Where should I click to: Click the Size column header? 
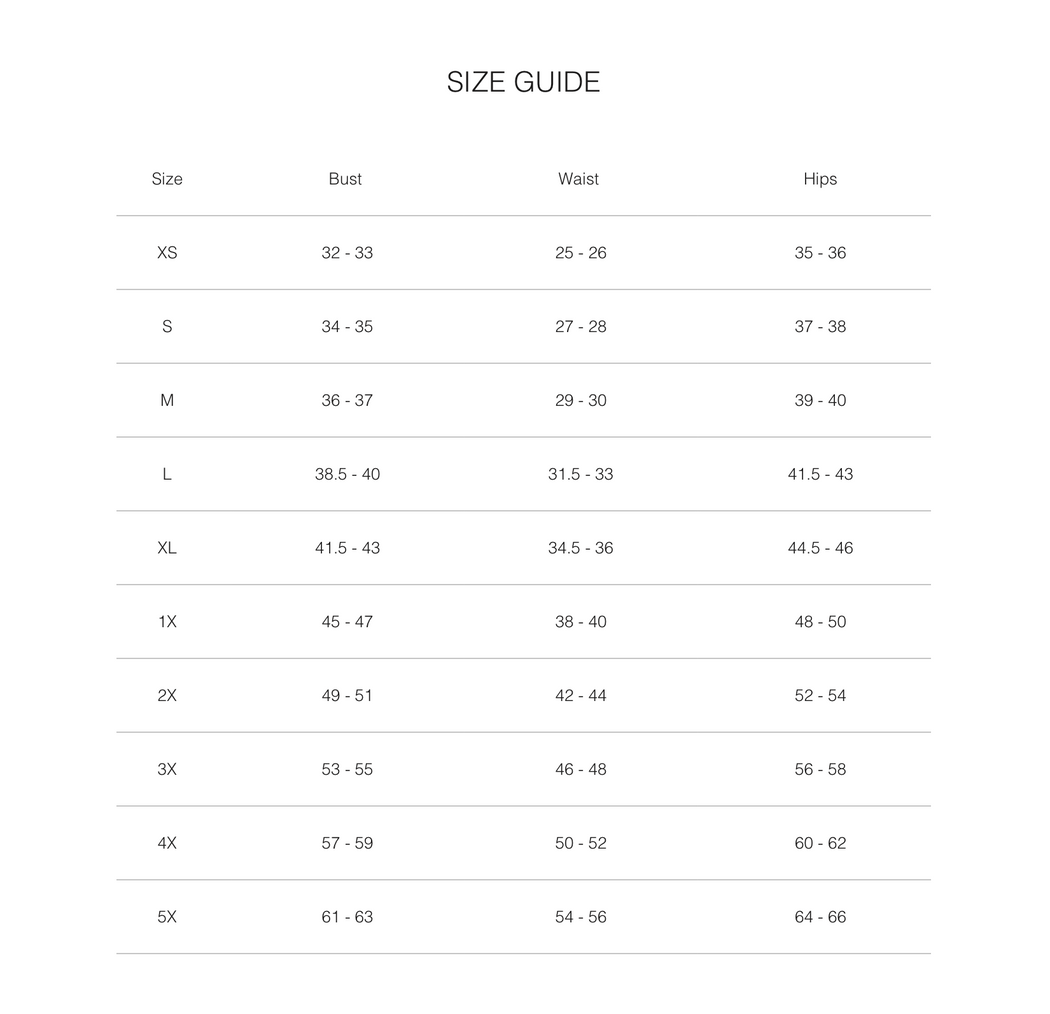coord(167,179)
